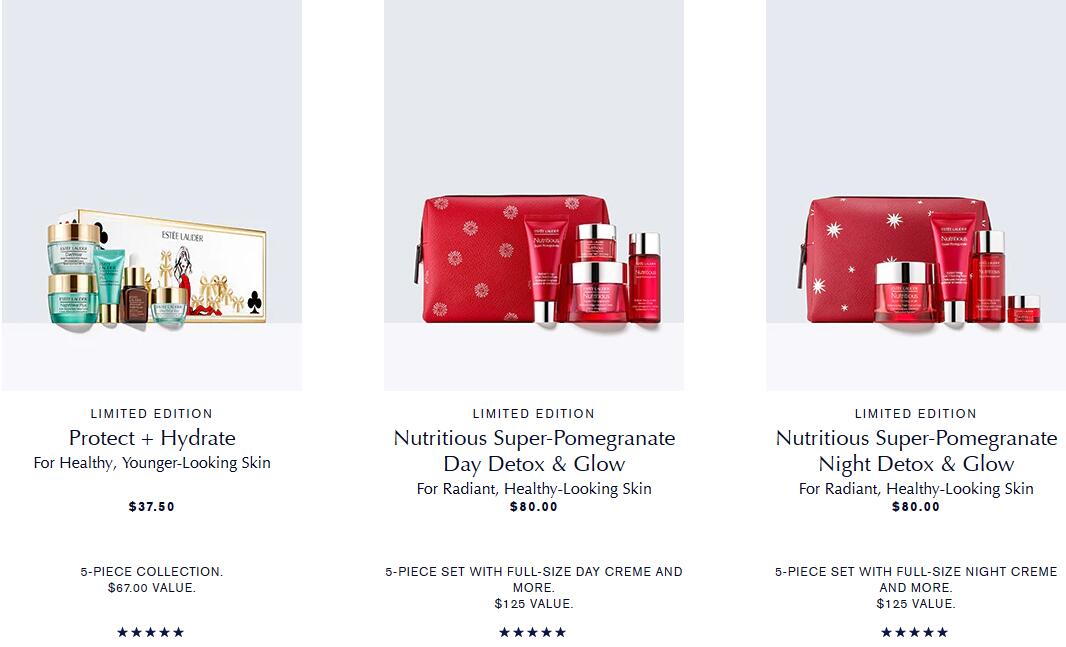The height and width of the screenshot is (647, 1066).
Task: Click the five-star rating under Day Detox & Glow
Action: [x=532, y=632]
